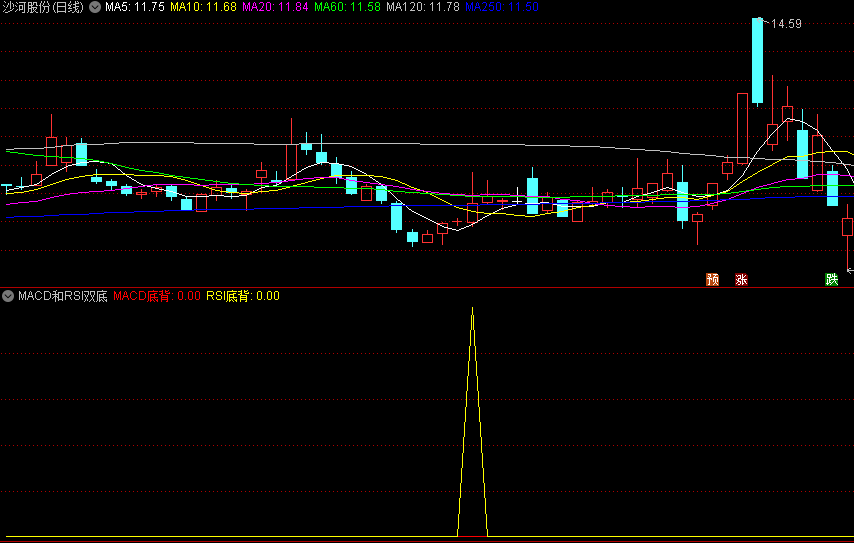Click the green 跌 marker icon
854x543 pixels.
831,280
